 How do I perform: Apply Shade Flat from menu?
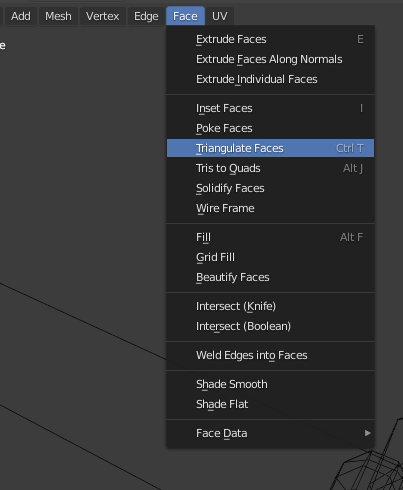click(270, 404)
